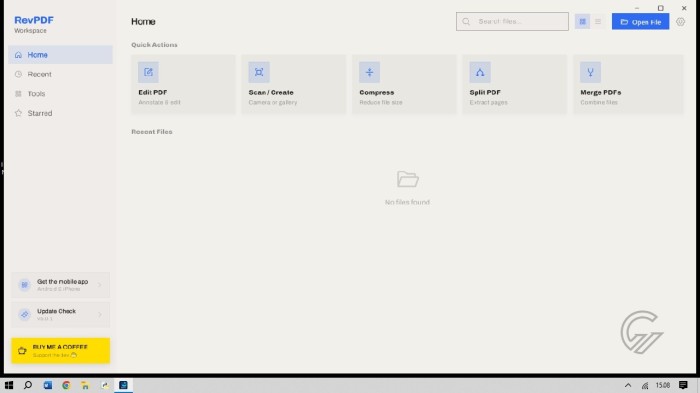Click the RevPDF logo text
The image size is (700, 393).
click(34, 20)
